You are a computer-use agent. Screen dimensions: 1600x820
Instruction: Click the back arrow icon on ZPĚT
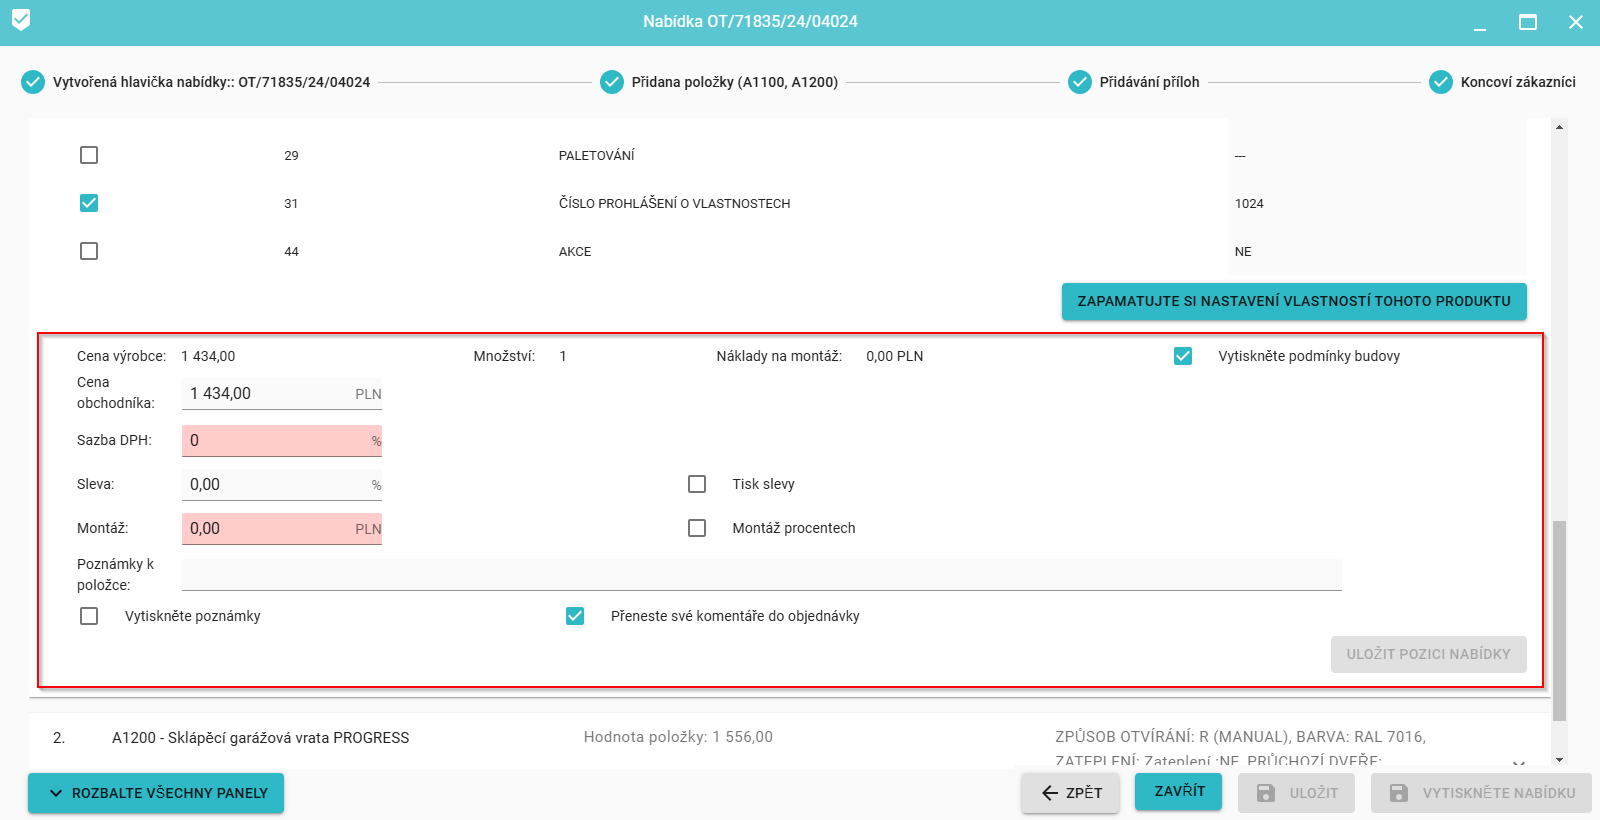tap(1050, 793)
